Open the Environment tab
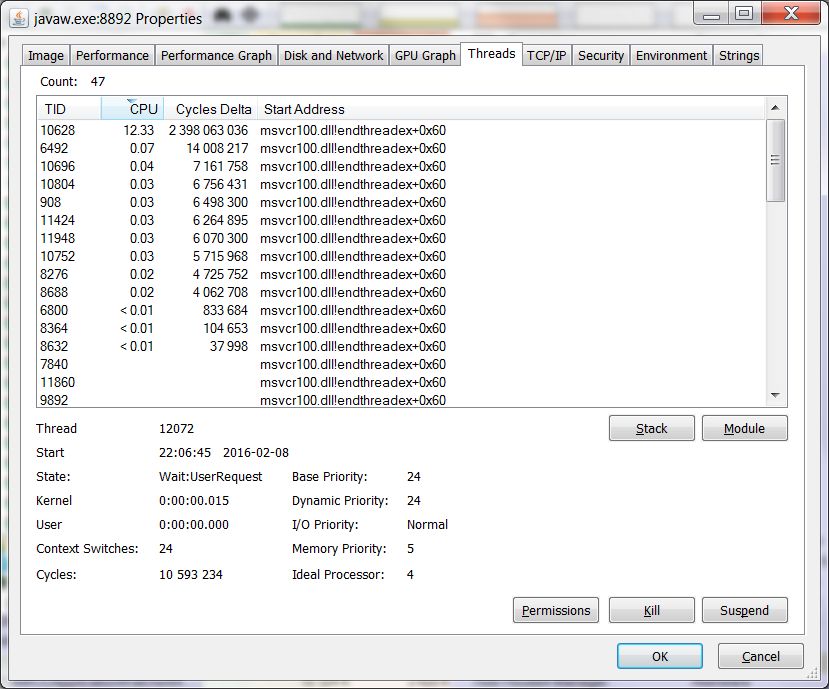 pyautogui.click(x=671, y=56)
